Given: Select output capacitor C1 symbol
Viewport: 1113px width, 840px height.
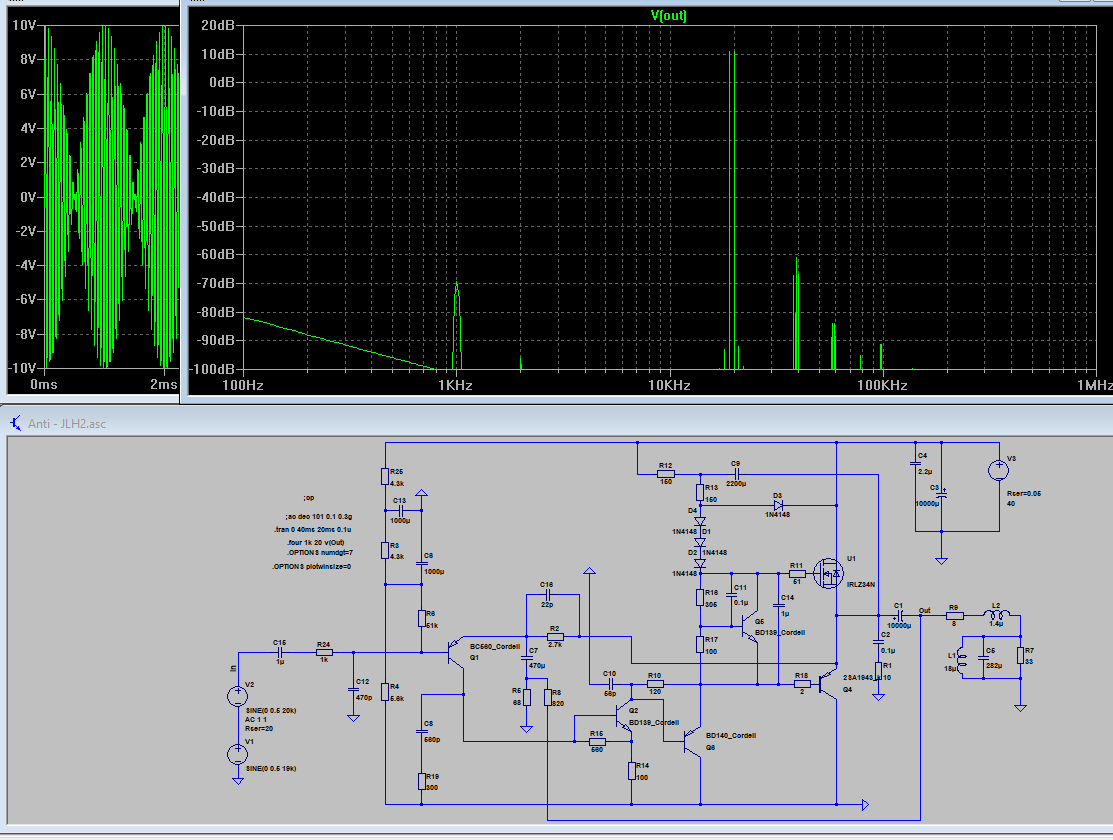Looking at the screenshot, I should pyautogui.click(x=899, y=616).
